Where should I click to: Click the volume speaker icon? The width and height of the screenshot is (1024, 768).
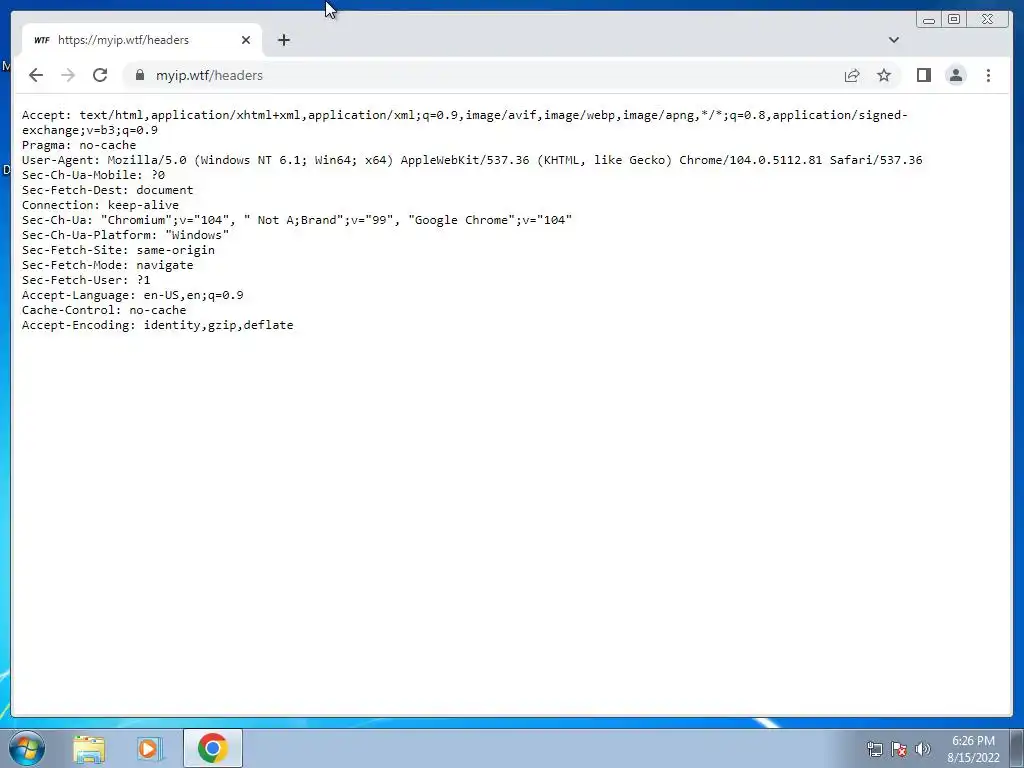click(x=922, y=749)
